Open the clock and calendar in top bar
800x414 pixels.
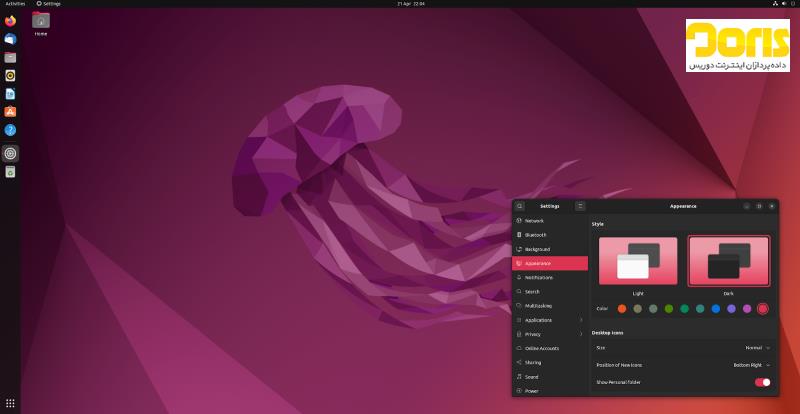[411, 4]
